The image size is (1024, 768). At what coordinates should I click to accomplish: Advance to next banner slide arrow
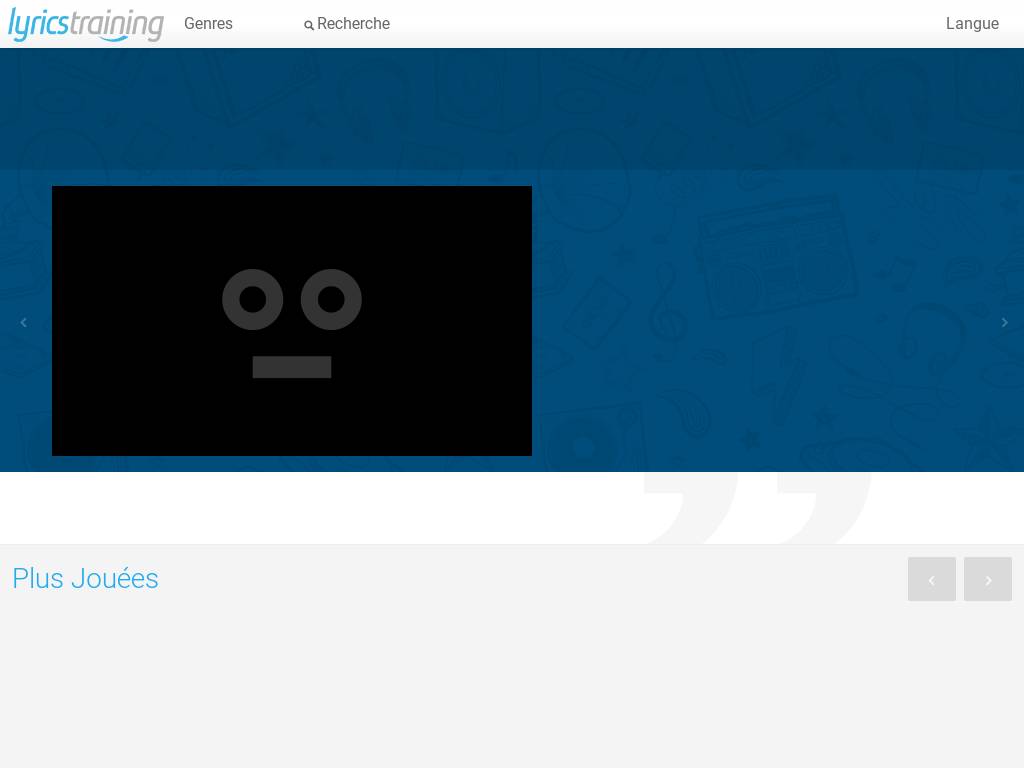click(1004, 322)
